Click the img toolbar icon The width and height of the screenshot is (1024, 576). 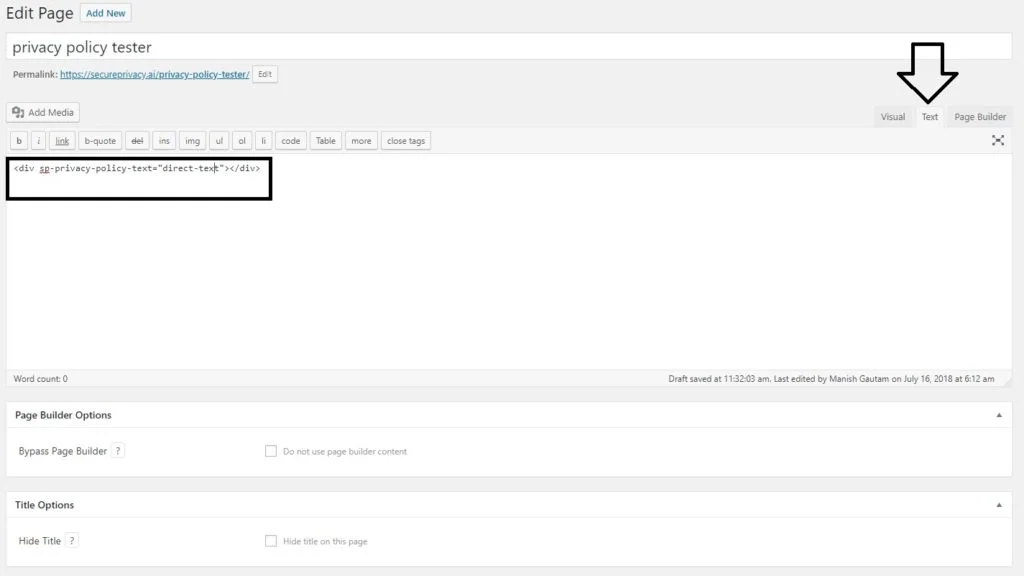coord(192,140)
